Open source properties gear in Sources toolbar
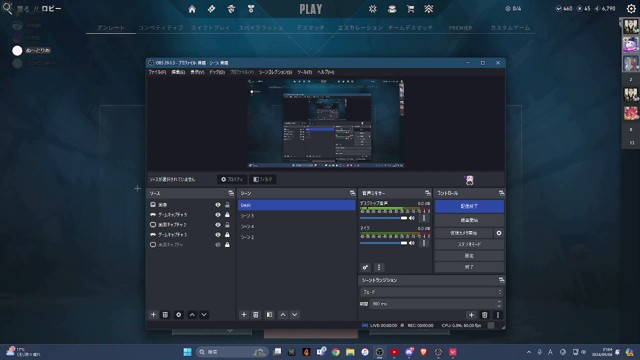 click(x=178, y=315)
